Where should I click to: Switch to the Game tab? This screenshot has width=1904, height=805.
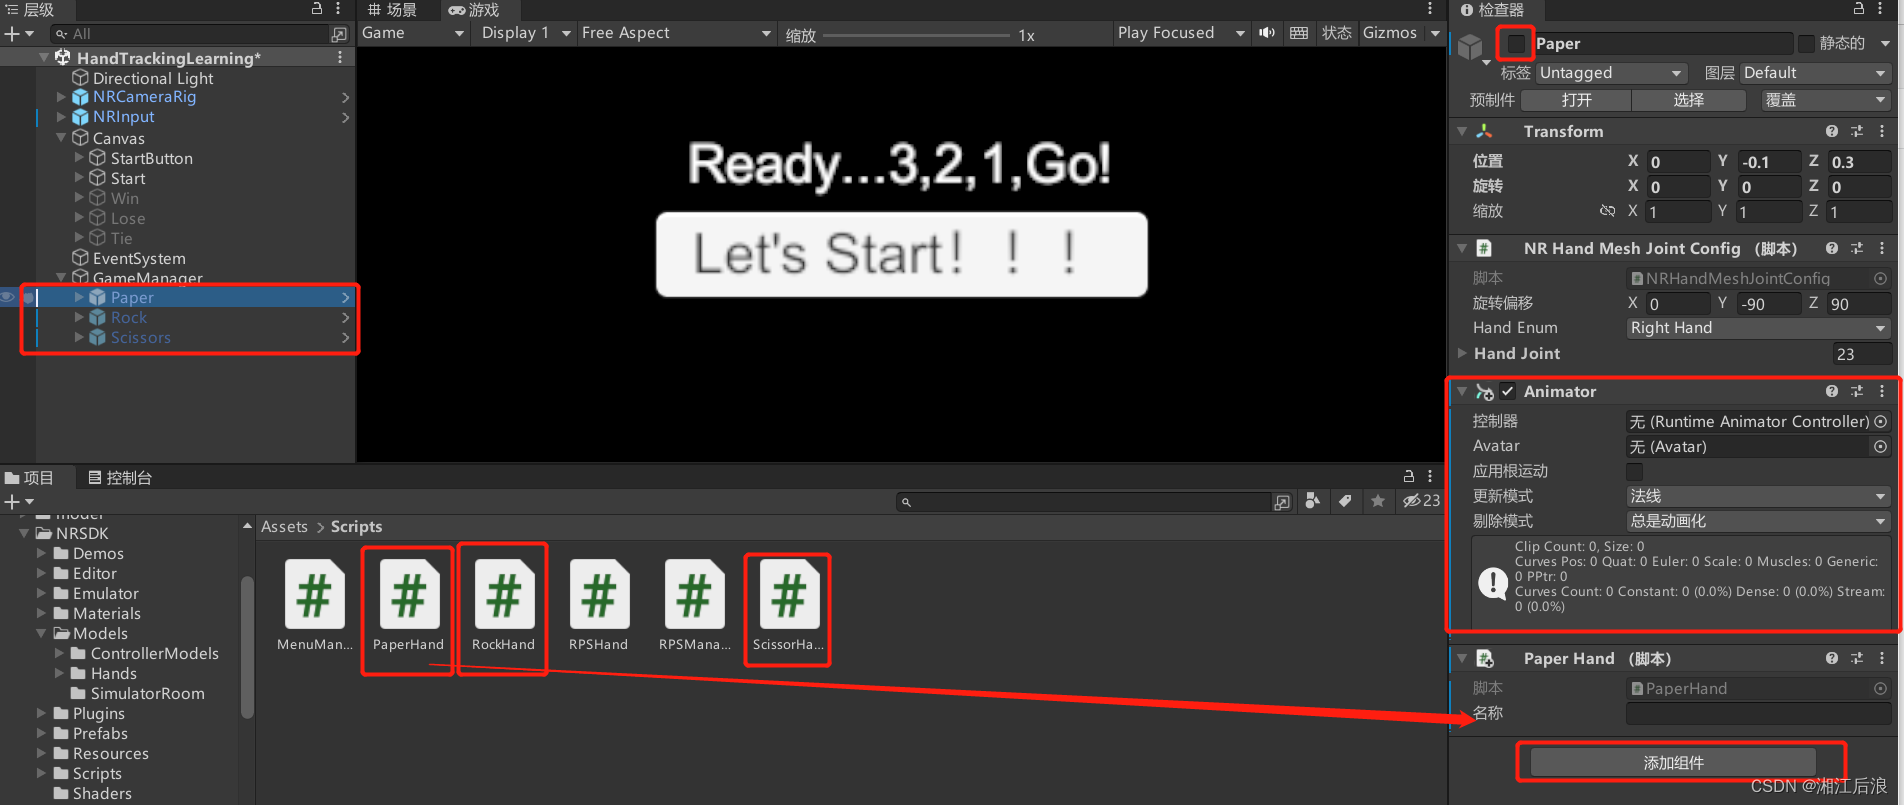474,10
